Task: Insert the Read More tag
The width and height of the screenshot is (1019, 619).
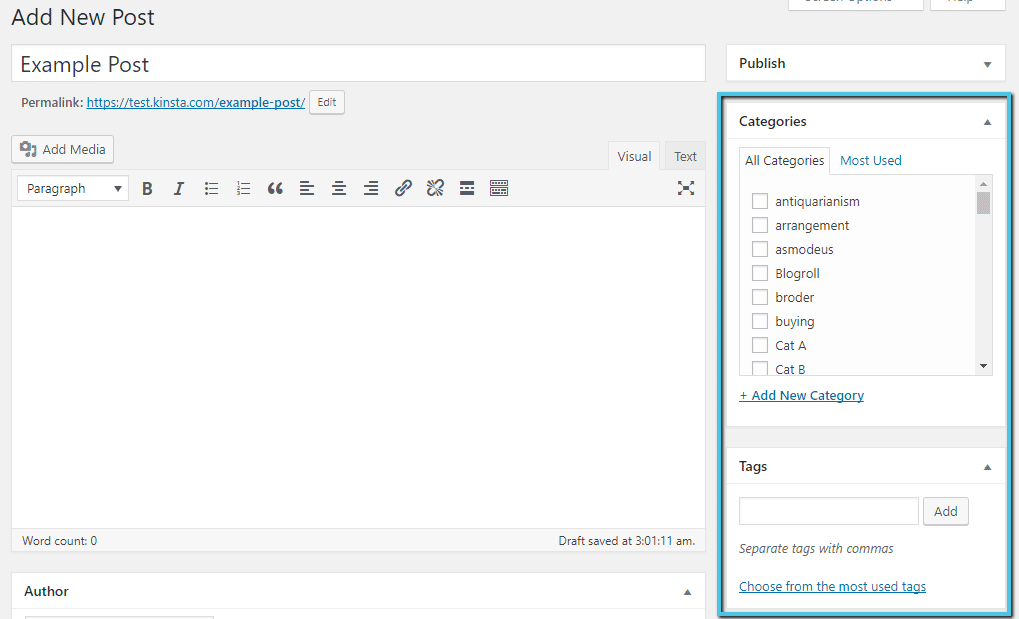Action: (467, 188)
